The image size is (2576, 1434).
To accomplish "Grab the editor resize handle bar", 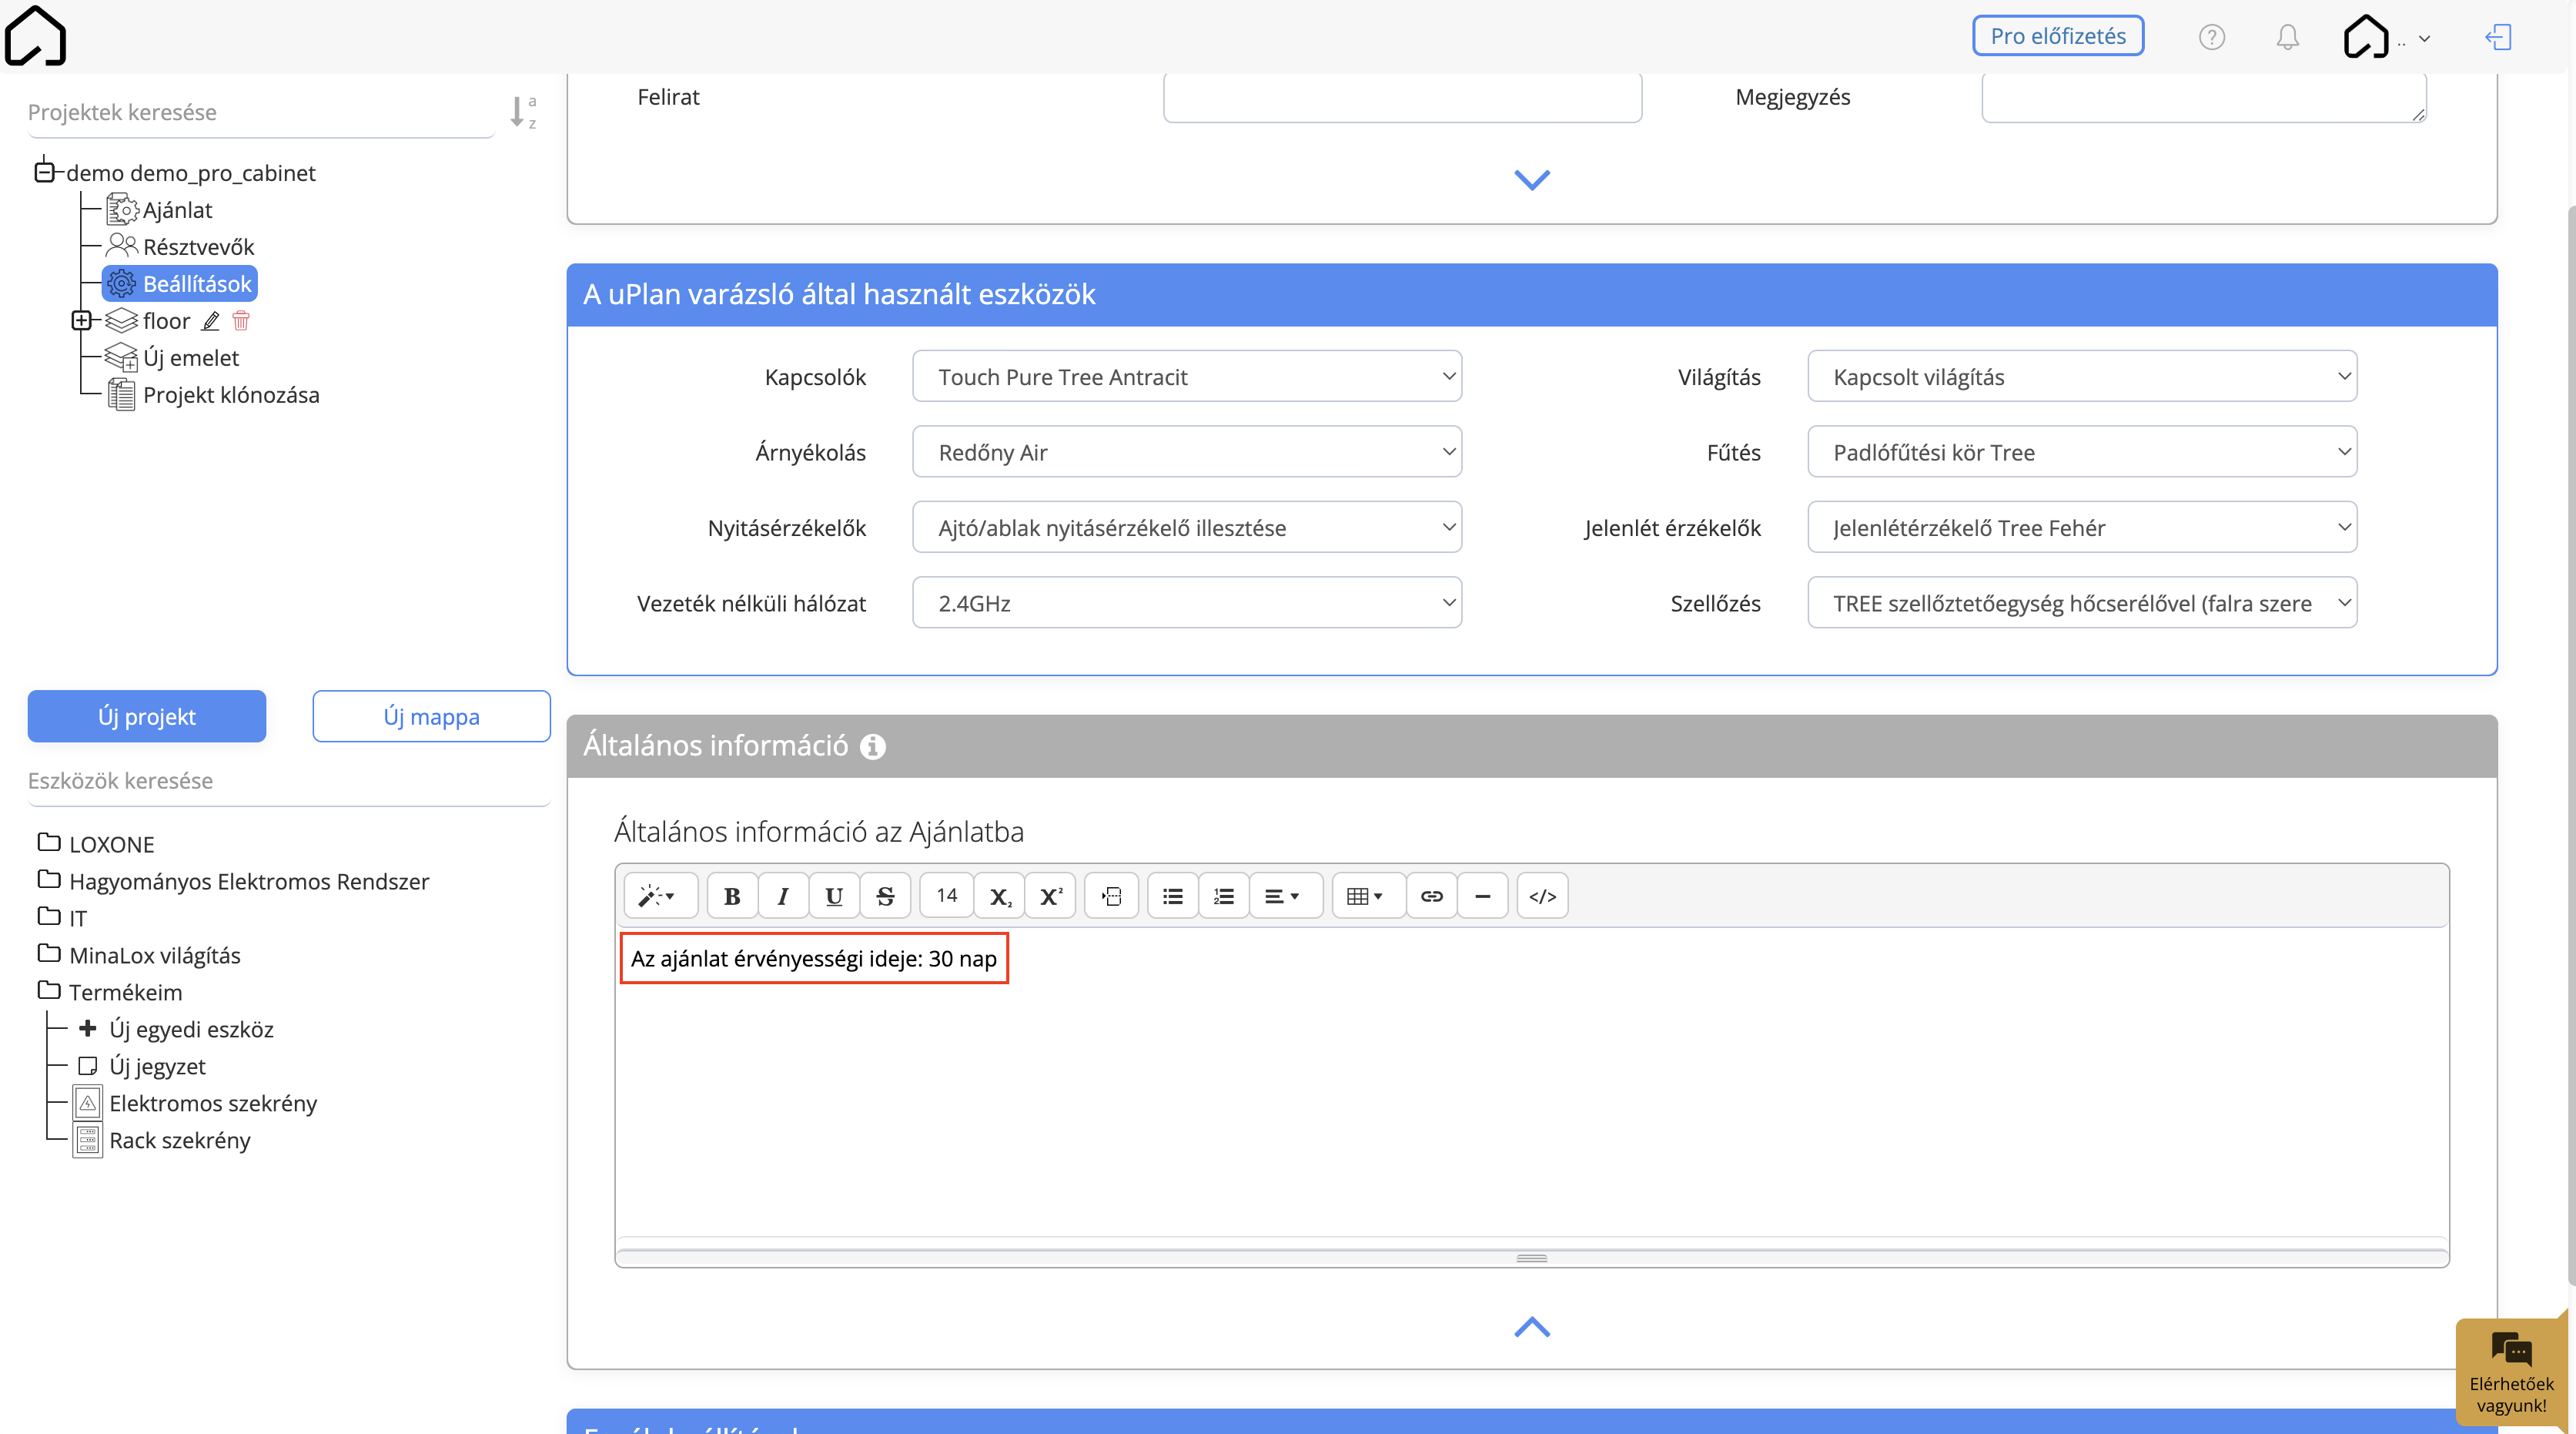I will point(1532,1258).
